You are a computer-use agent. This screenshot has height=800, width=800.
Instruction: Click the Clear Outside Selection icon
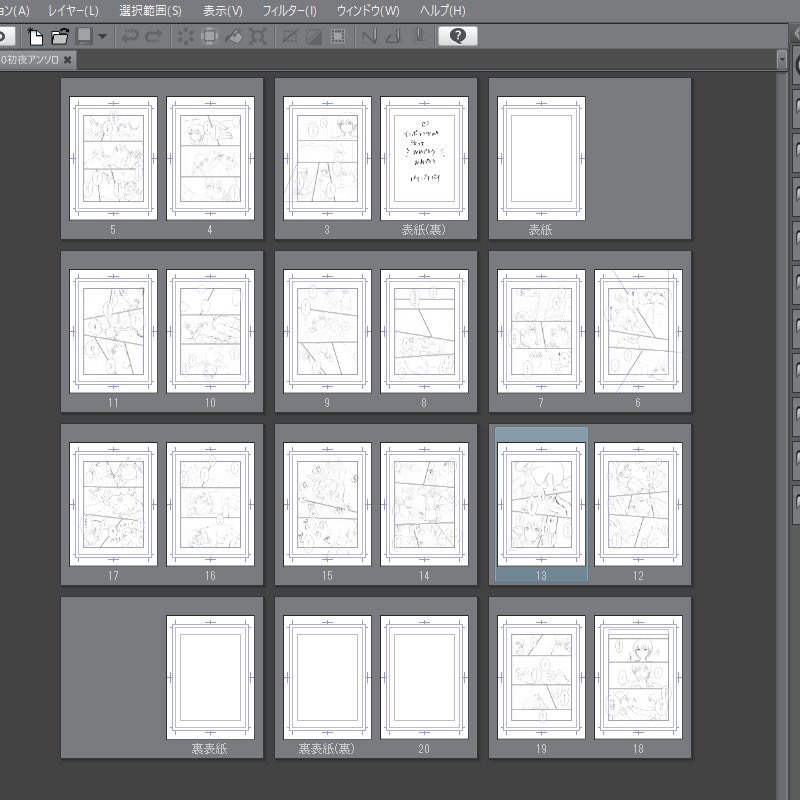(209, 36)
